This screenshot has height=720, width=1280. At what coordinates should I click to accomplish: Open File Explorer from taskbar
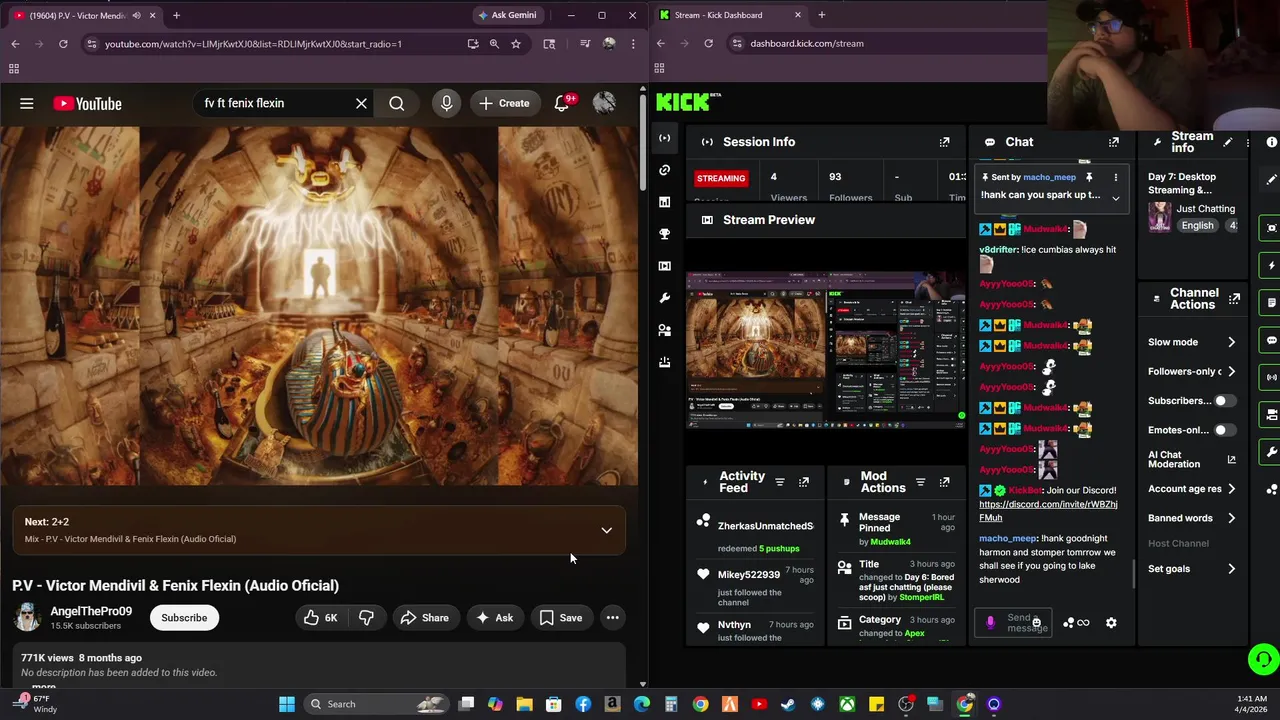click(524, 704)
